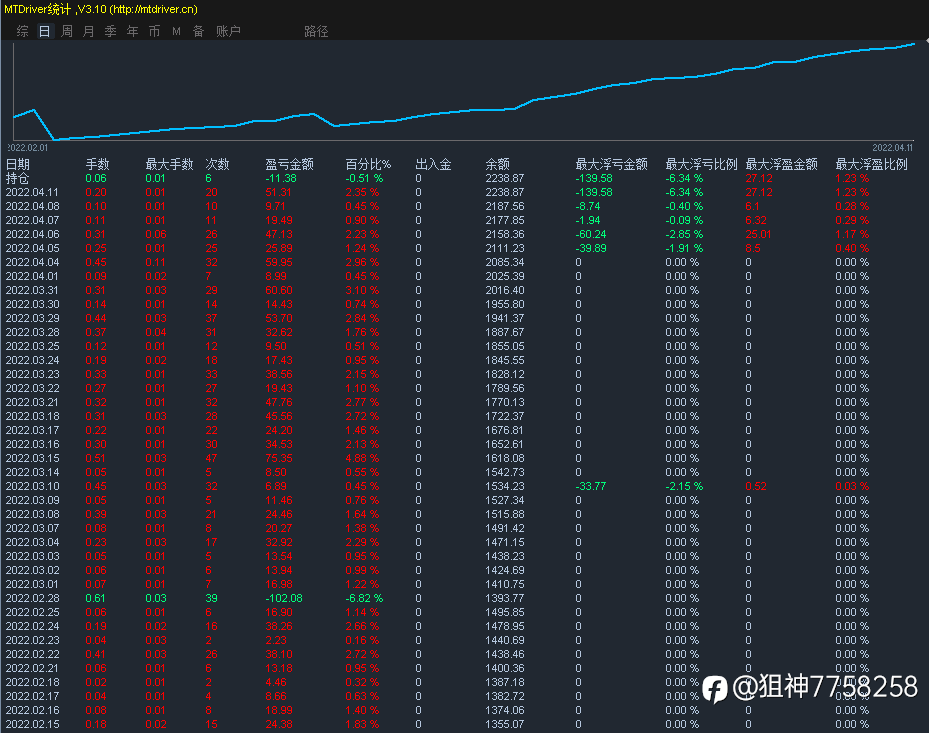Click the 日期 column header
Image resolution: width=929 pixels, height=733 pixels.
coord(18,164)
